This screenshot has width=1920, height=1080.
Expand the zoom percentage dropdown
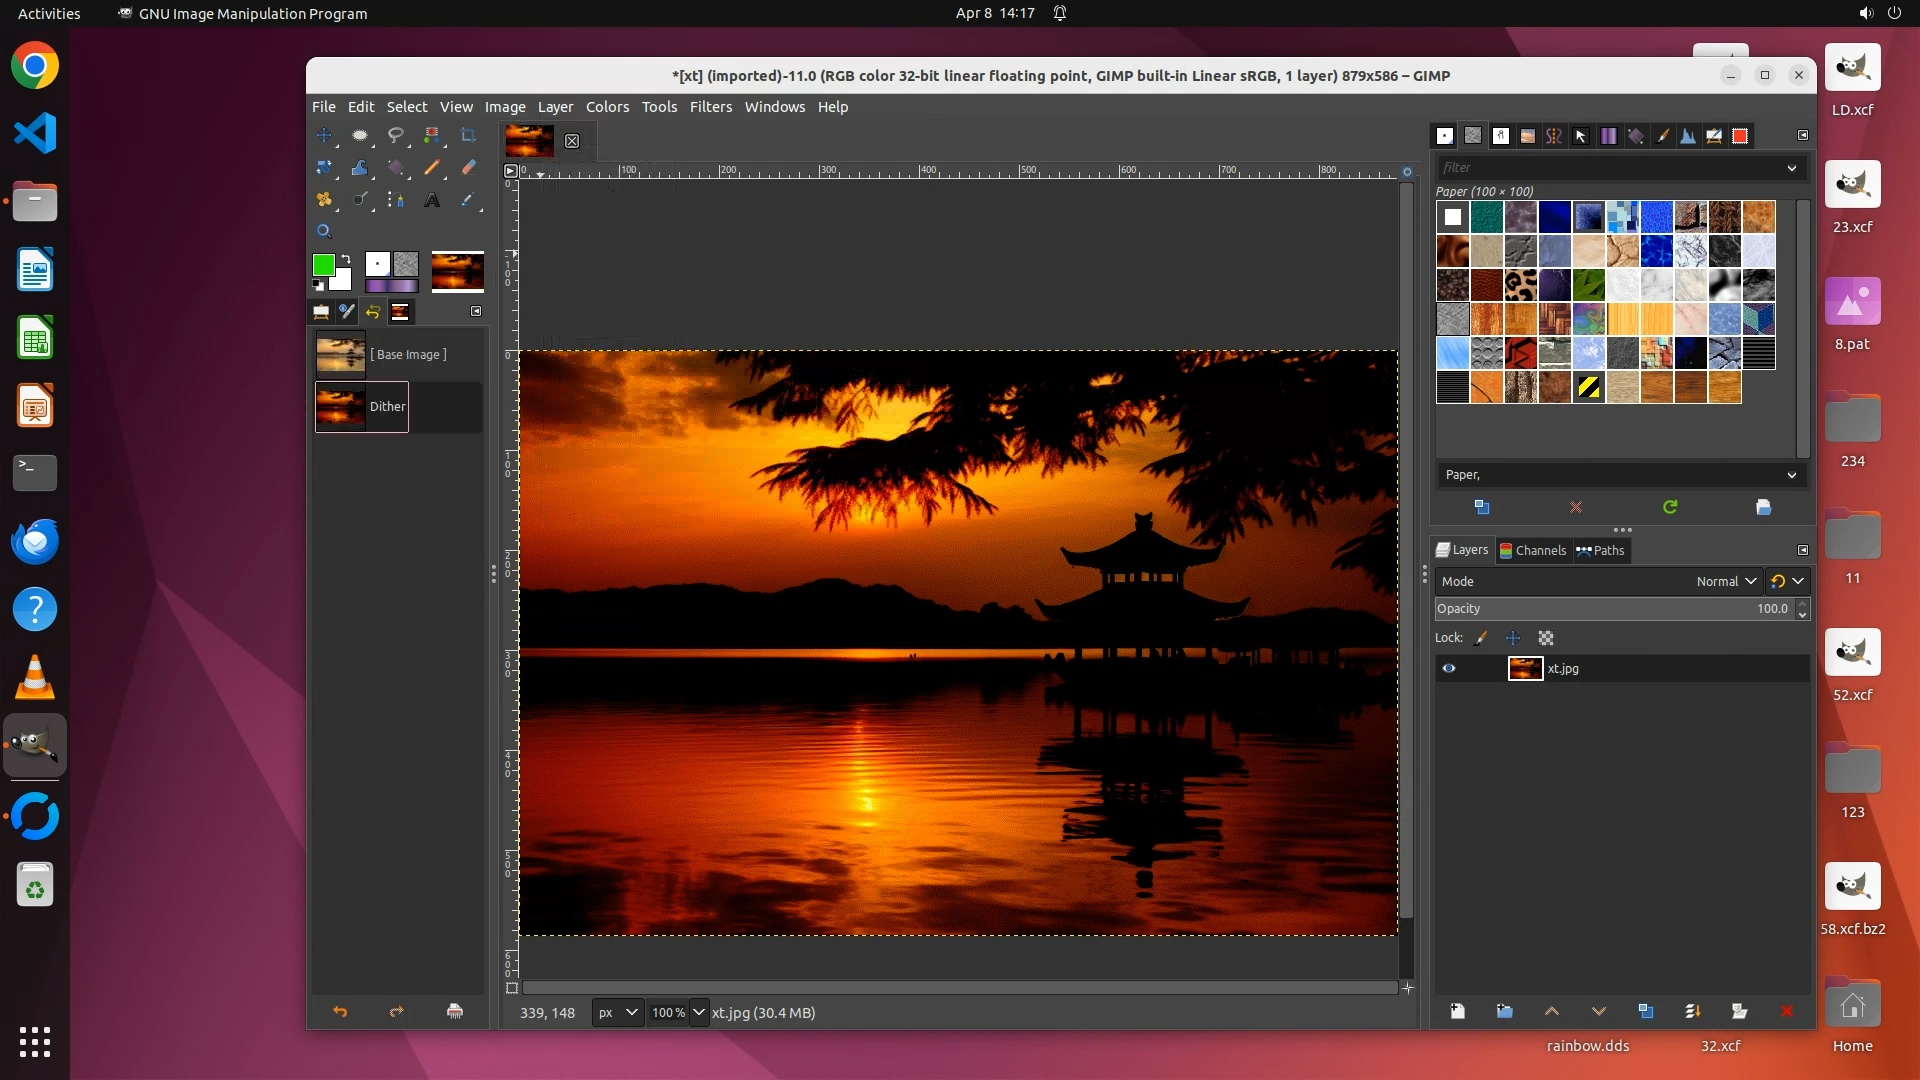point(699,1012)
